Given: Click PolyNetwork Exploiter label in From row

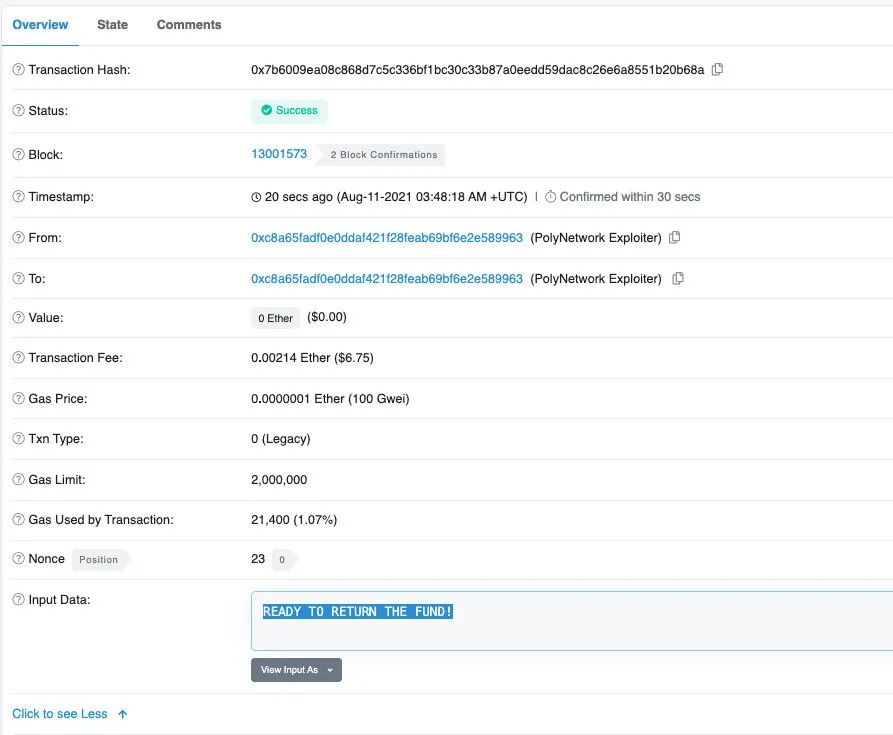Looking at the screenshot, I should 596,237.
